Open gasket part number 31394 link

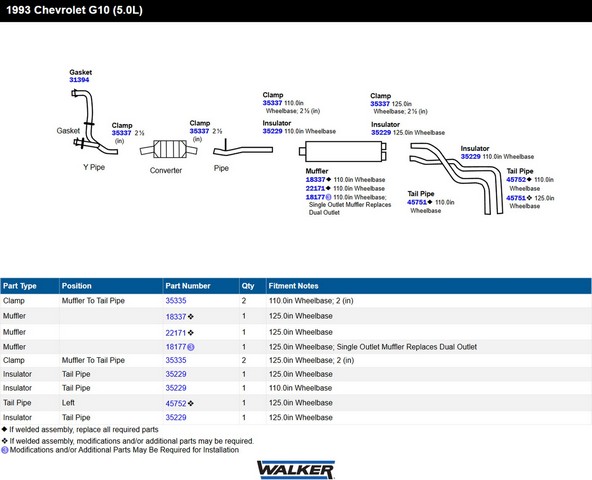coord(79,80)
